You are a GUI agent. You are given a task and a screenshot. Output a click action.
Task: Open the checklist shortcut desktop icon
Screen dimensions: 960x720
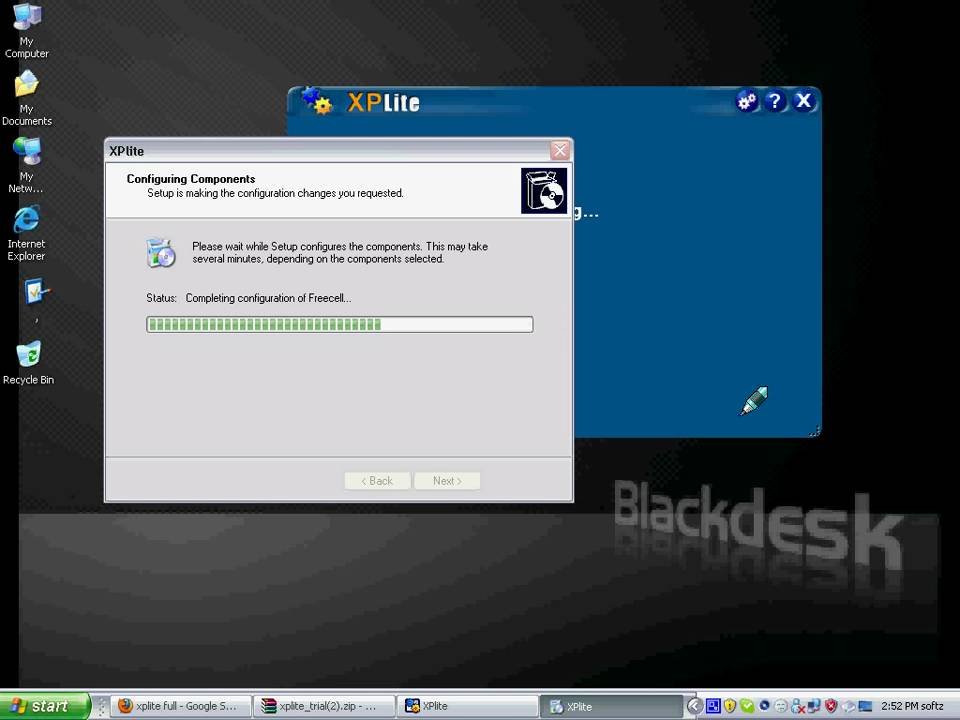(36, 292)
